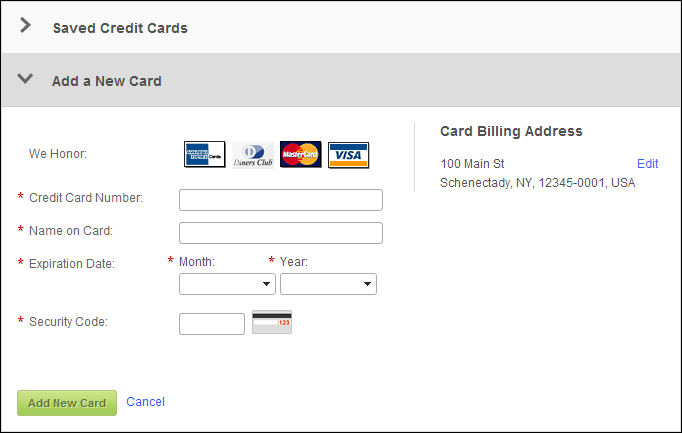The width and height of the screenshot is (682, 433).
Task: Focus the Credit Card Number field
Action: point(281,200)
